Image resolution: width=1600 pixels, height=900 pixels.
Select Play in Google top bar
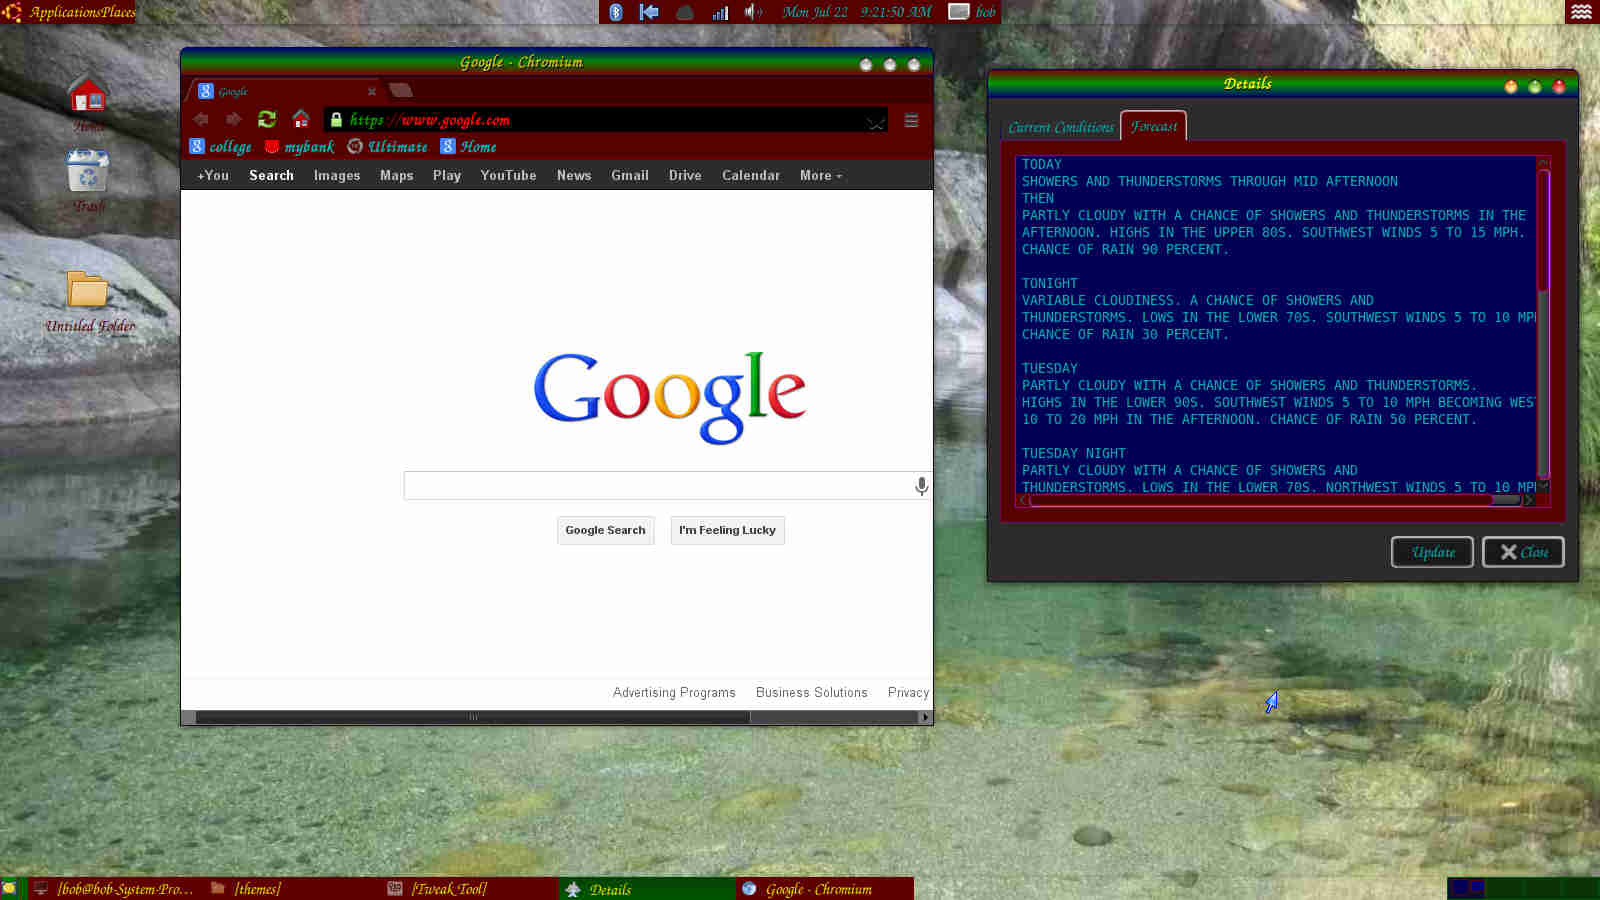point(447,175)
